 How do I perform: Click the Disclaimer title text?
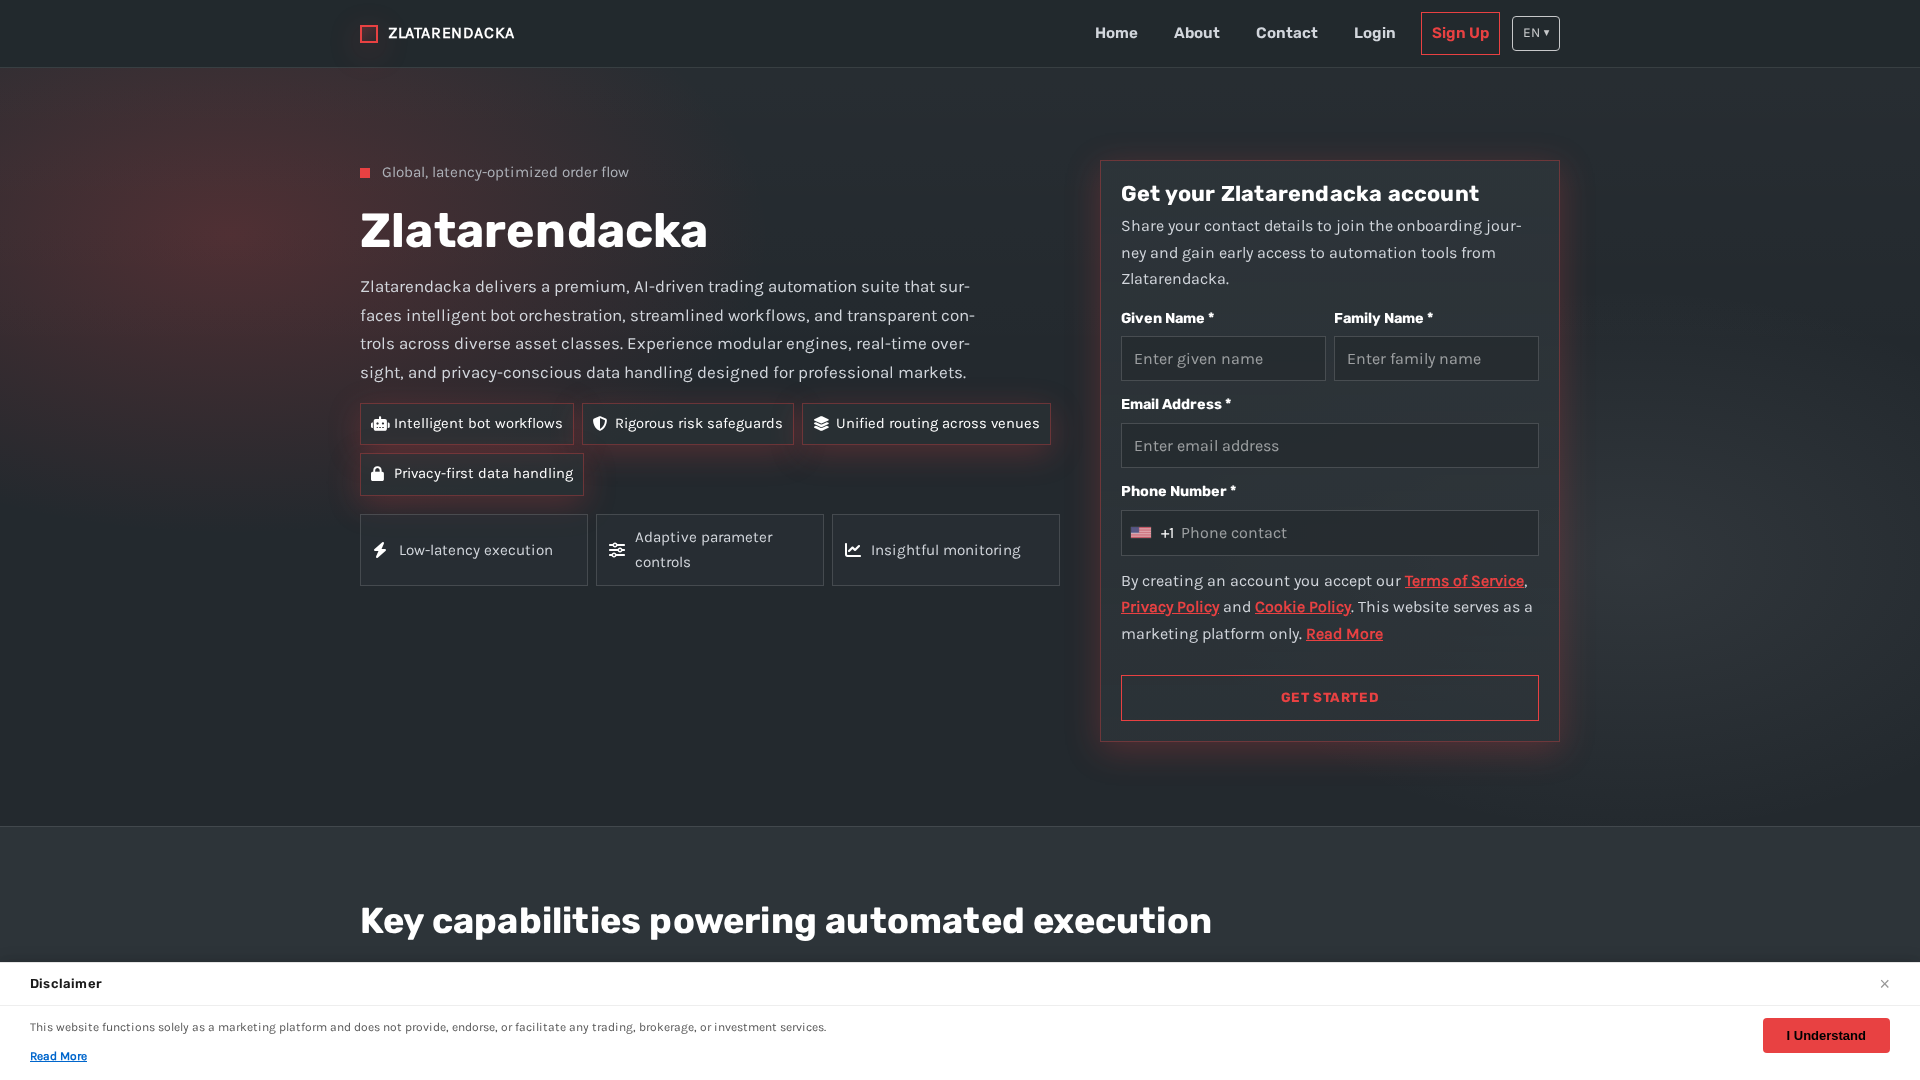coord(66,984)
